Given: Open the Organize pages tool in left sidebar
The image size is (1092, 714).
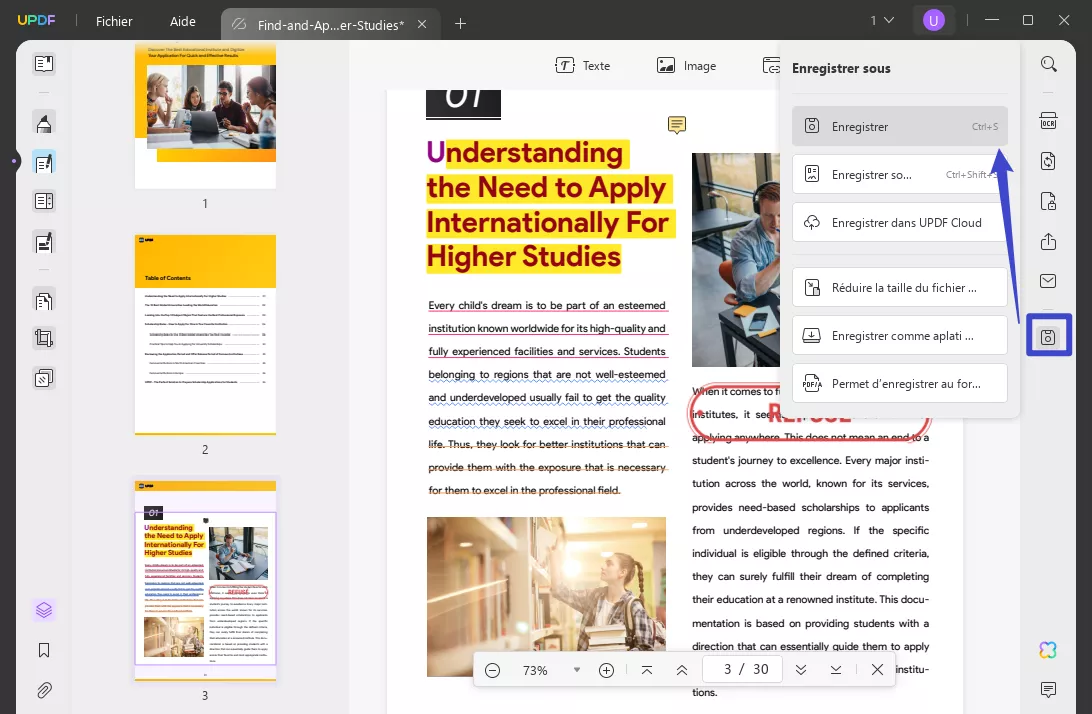Looking at the screenshot, I should [x=44, y=201].
